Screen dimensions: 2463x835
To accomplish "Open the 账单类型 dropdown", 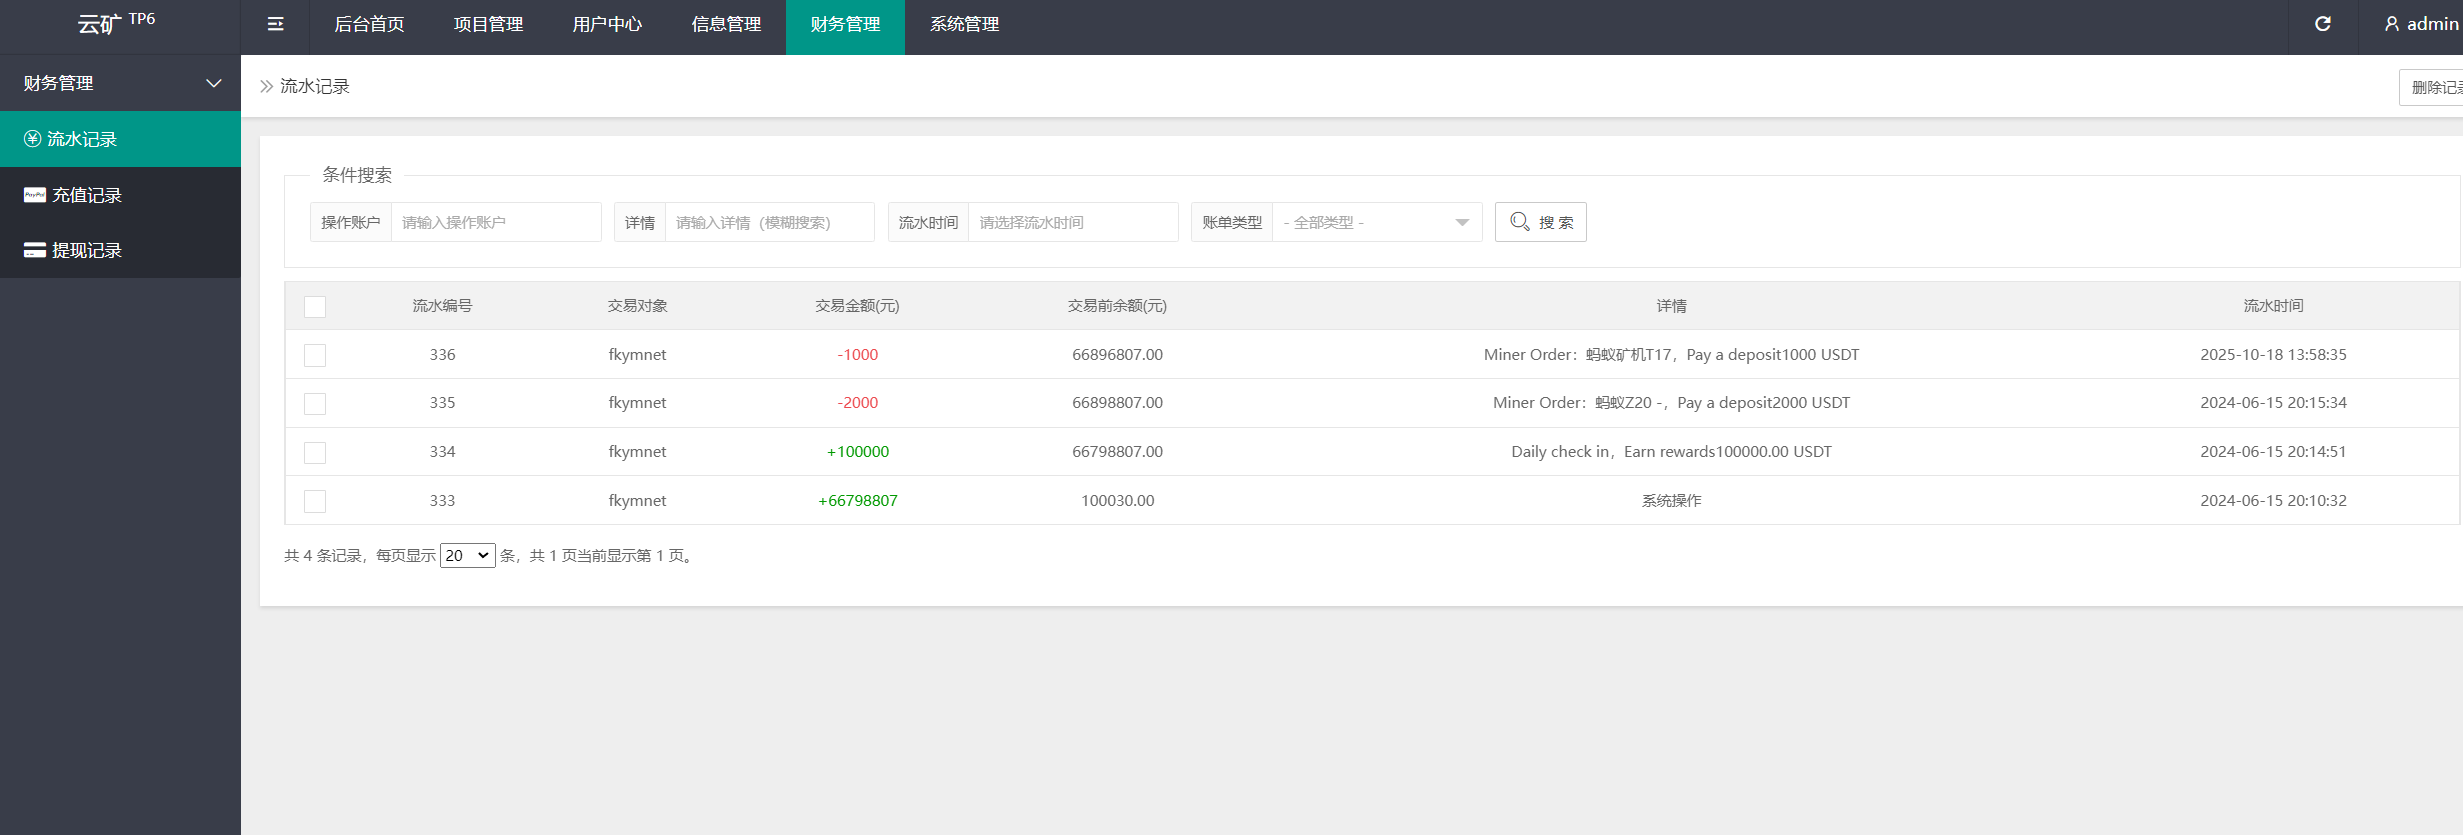I will 1376,222.
